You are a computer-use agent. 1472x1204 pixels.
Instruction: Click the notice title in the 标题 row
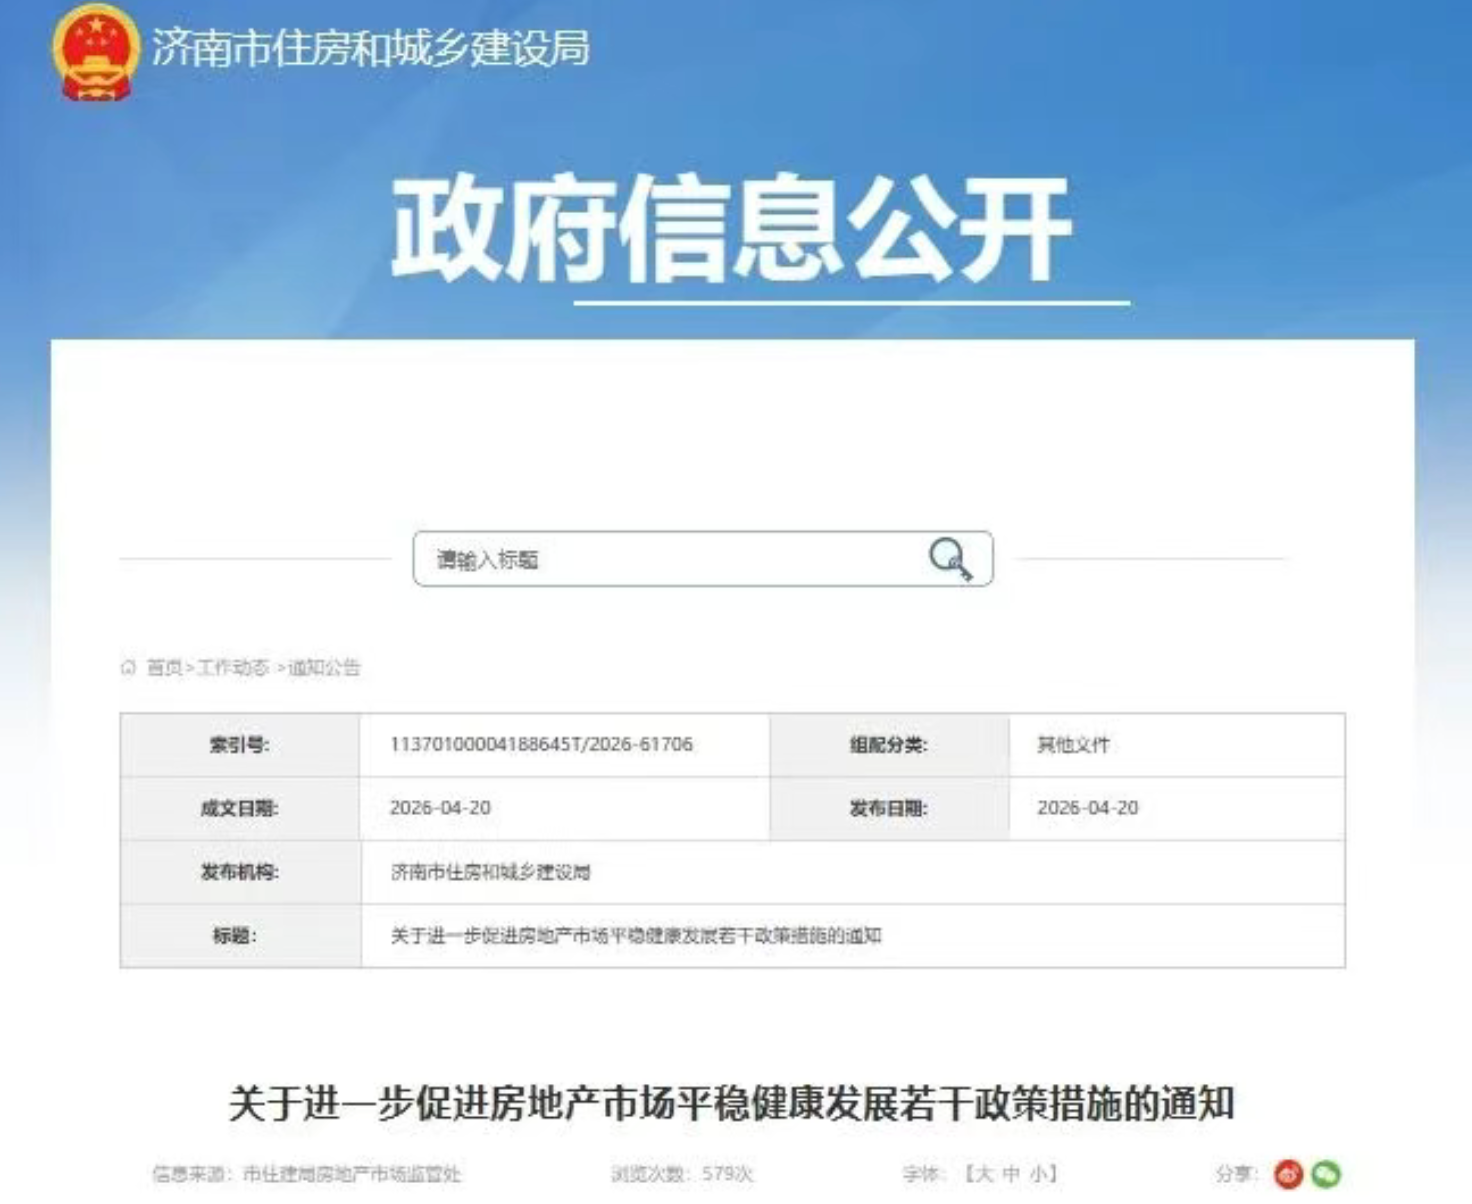(635, 936)
